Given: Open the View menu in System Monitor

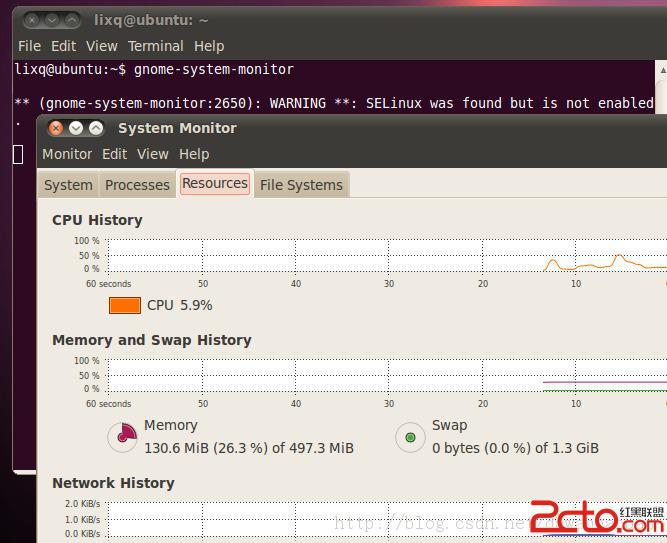Looking at the screenshot, I should (153, 154).
